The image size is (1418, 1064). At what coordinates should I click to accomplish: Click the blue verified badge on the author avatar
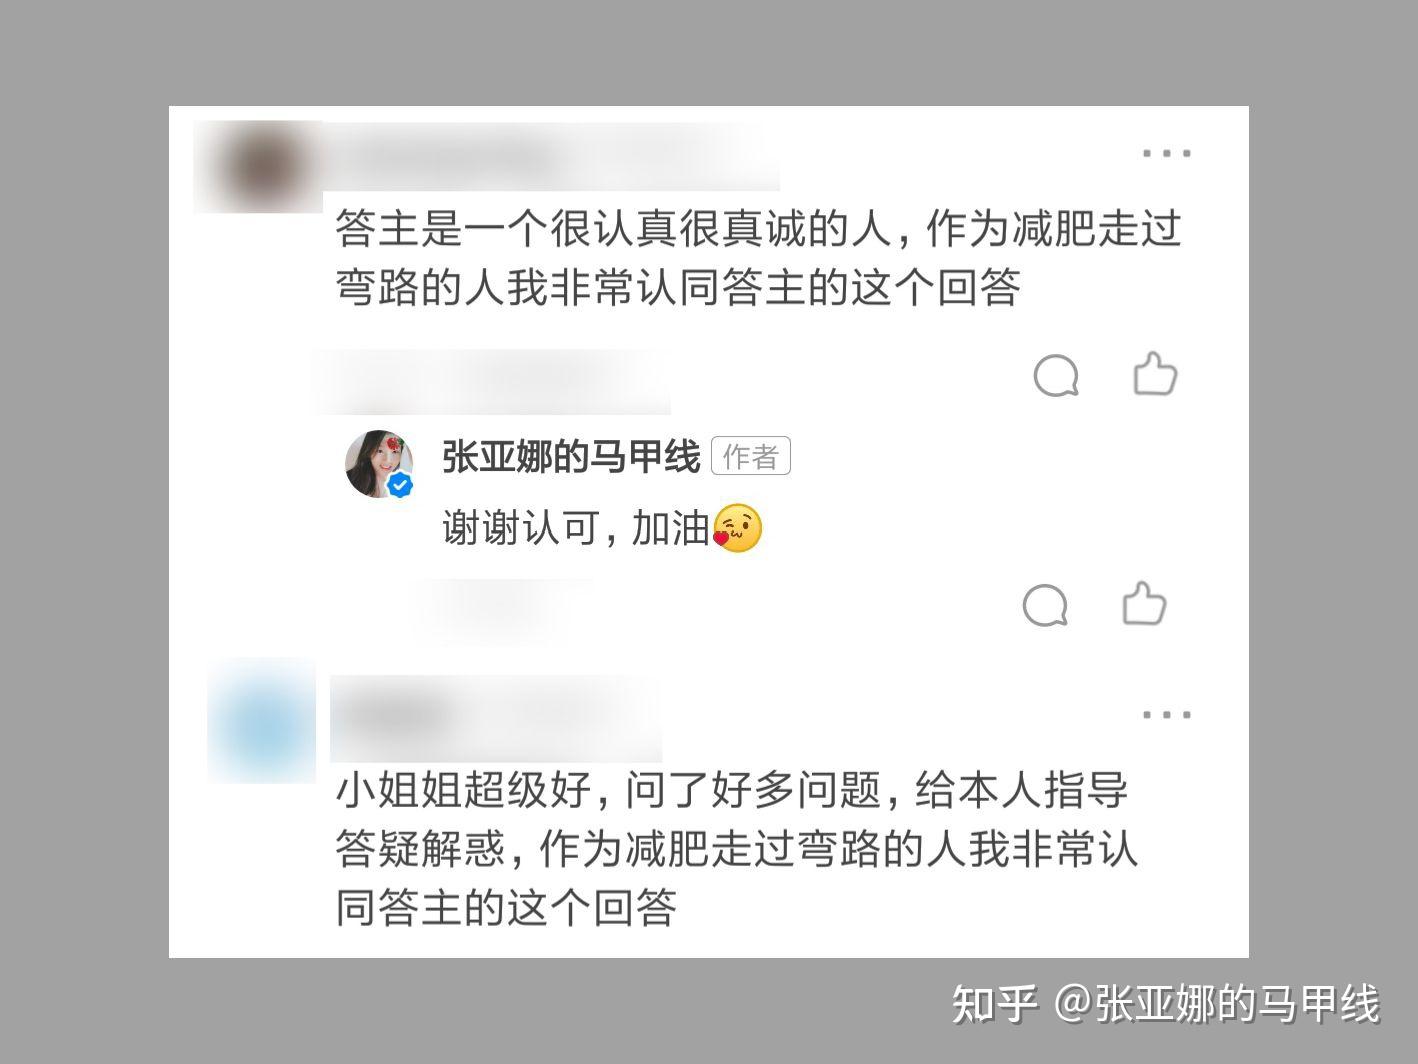401,486
